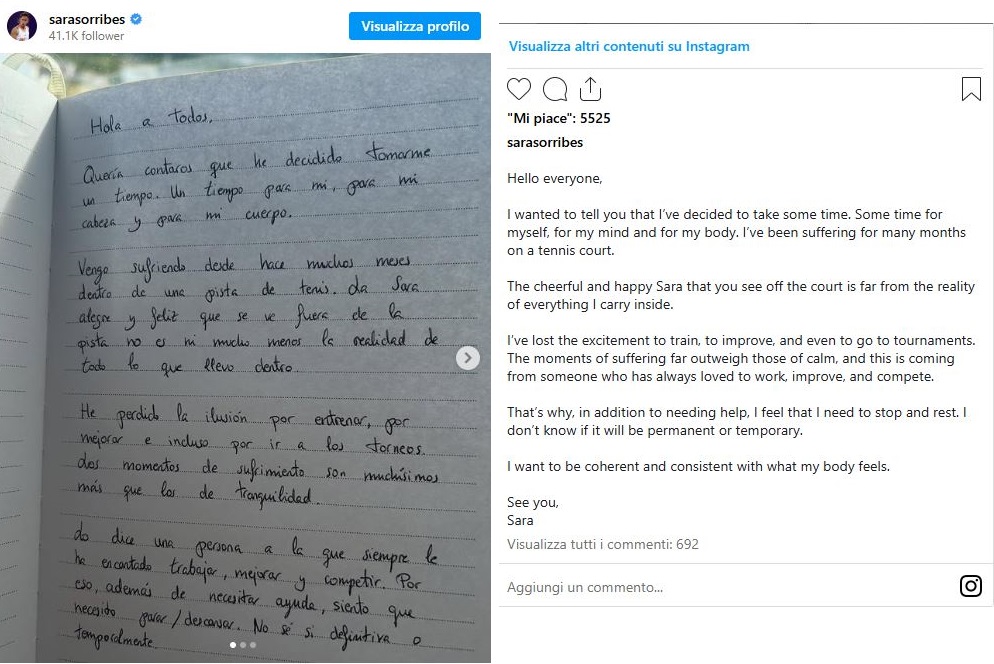Image resolution: width=994 pixels, height=664 pixels.
Task: Toggle the bookmark save icon
Action: click(x=970, y=90)
